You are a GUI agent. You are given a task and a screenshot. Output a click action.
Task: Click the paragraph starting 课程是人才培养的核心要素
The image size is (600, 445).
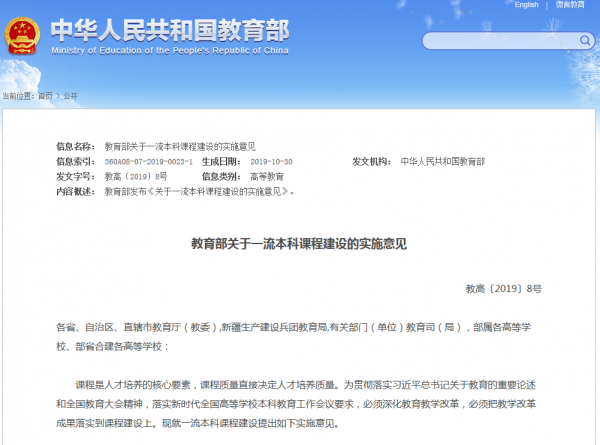pos(296,404)
